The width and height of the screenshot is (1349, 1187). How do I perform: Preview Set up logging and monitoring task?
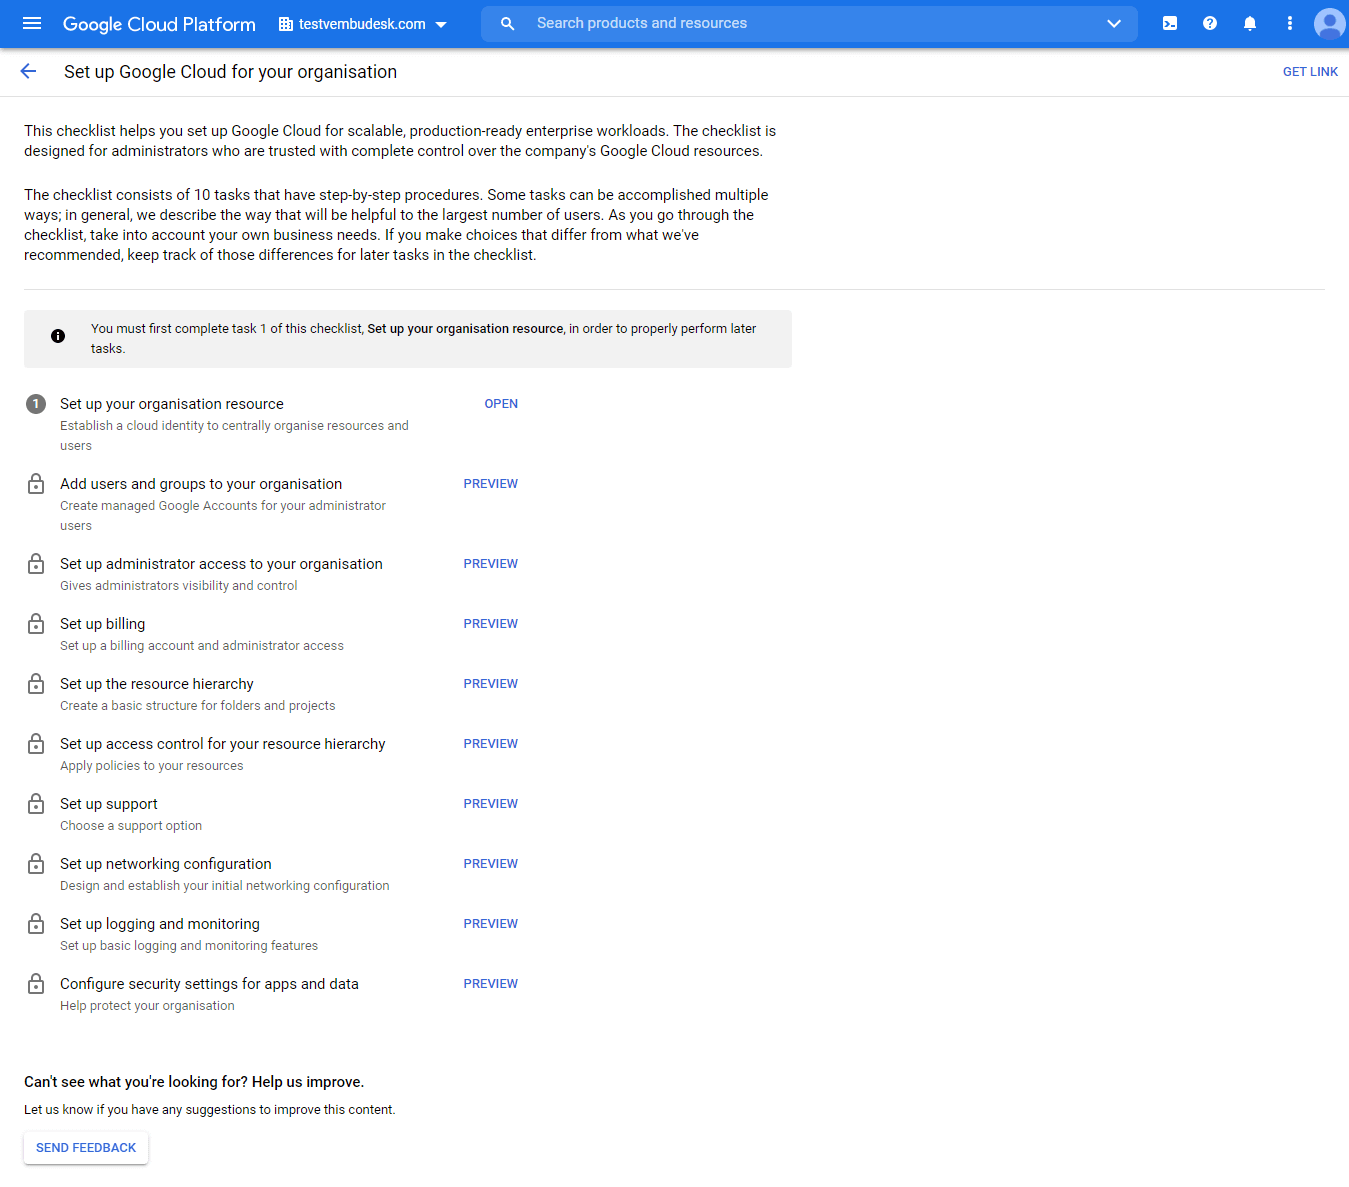490,924
